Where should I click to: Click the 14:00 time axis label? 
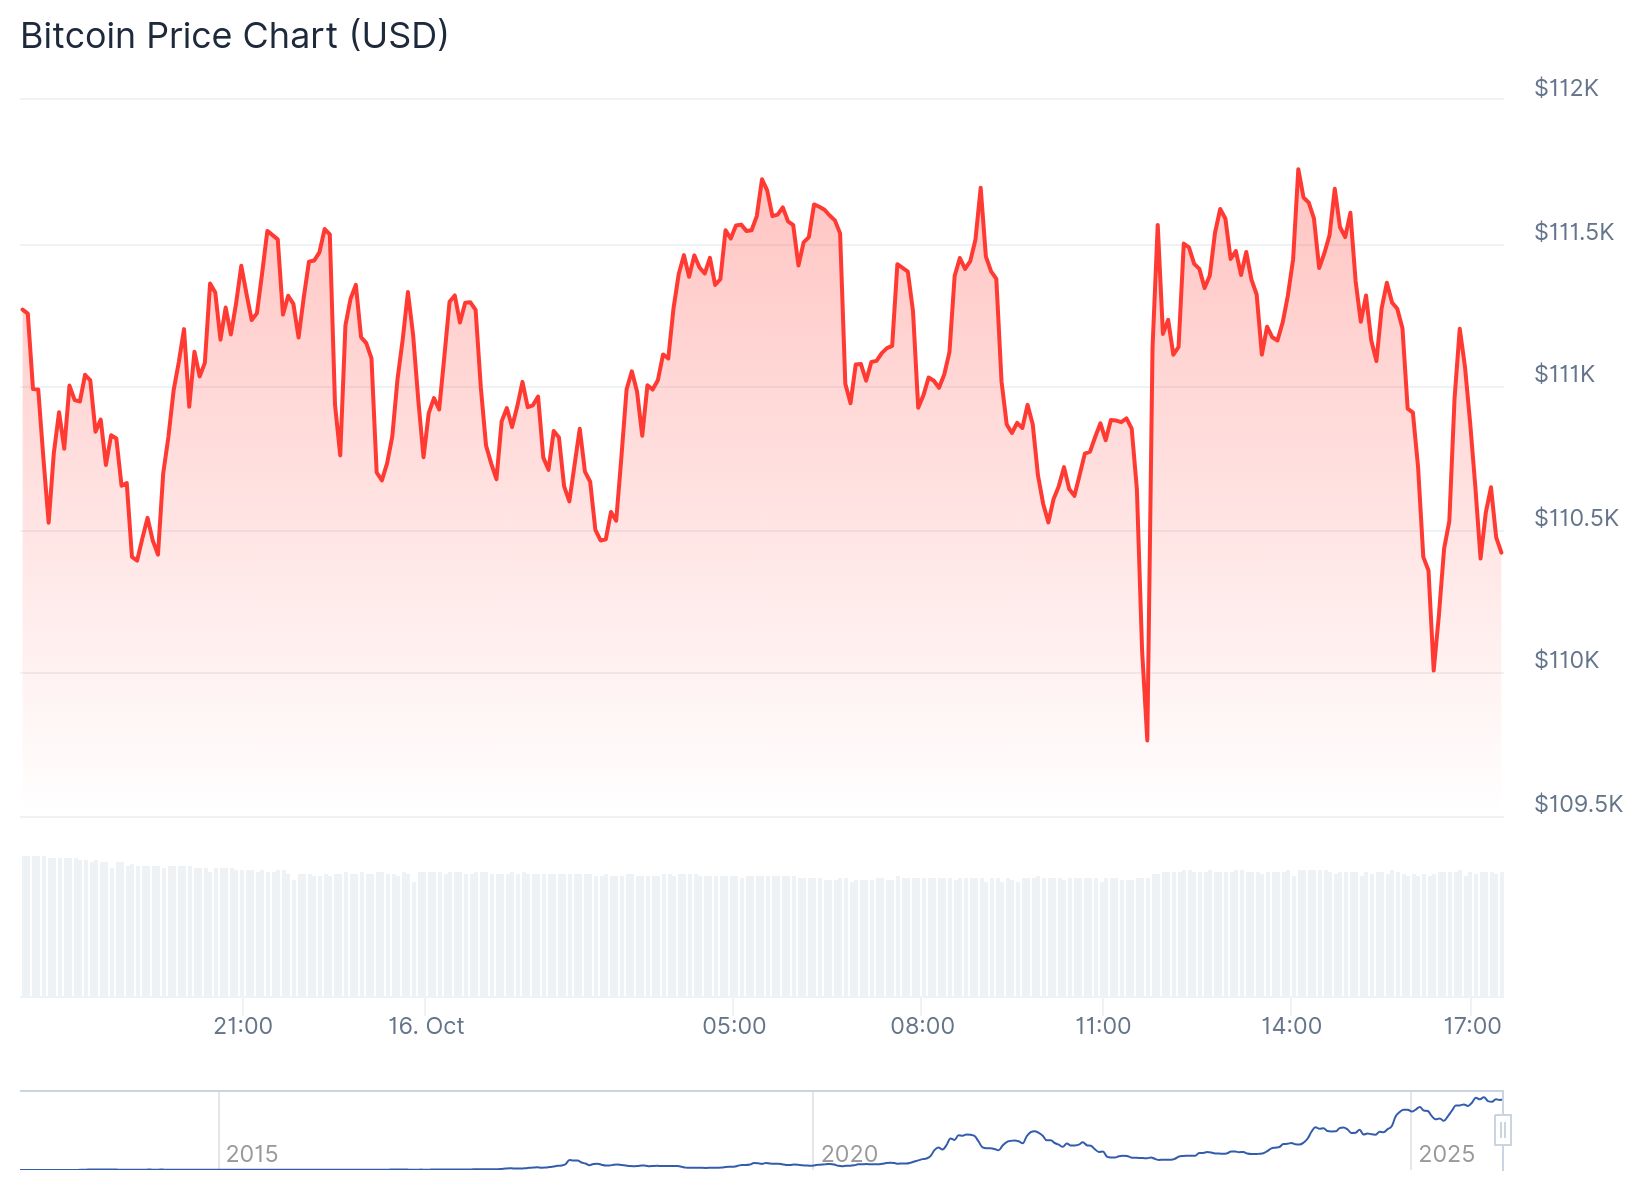[x=1291, y=1026]
